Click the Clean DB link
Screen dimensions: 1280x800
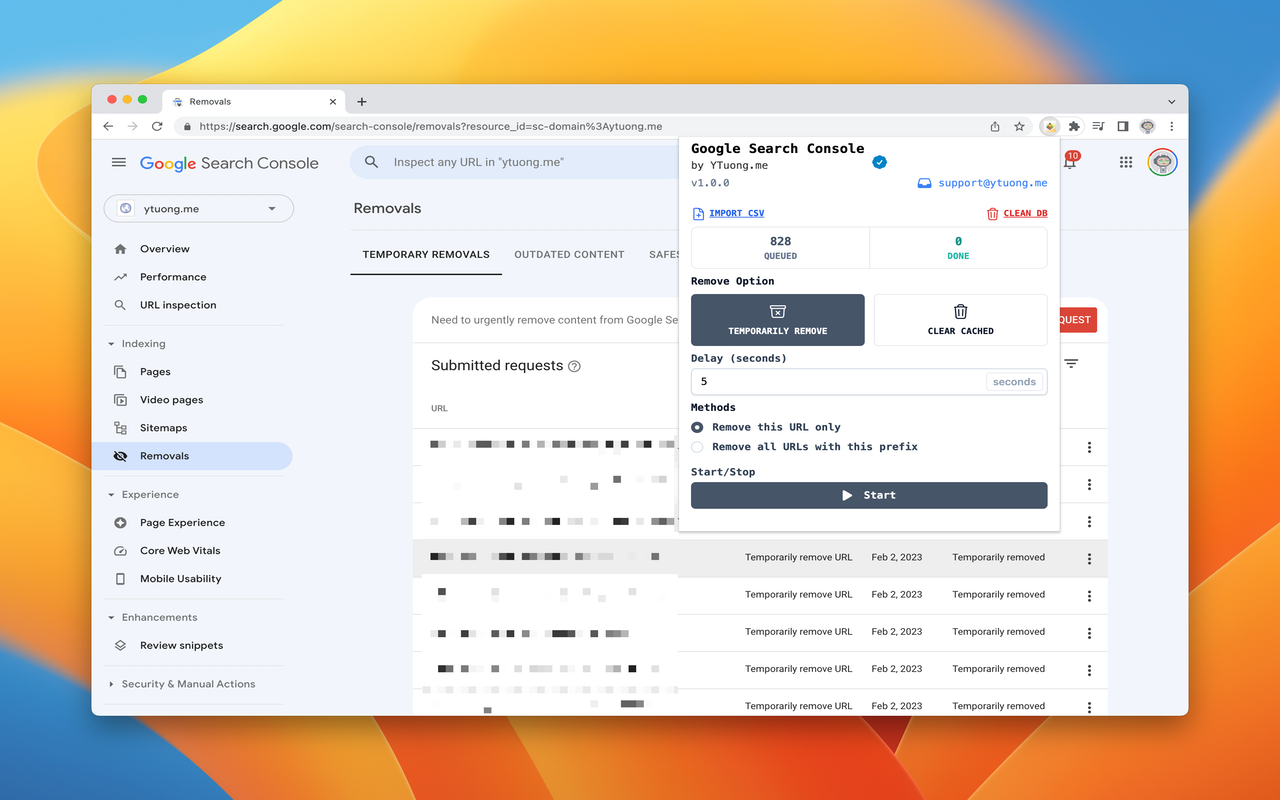point(1017,213)
